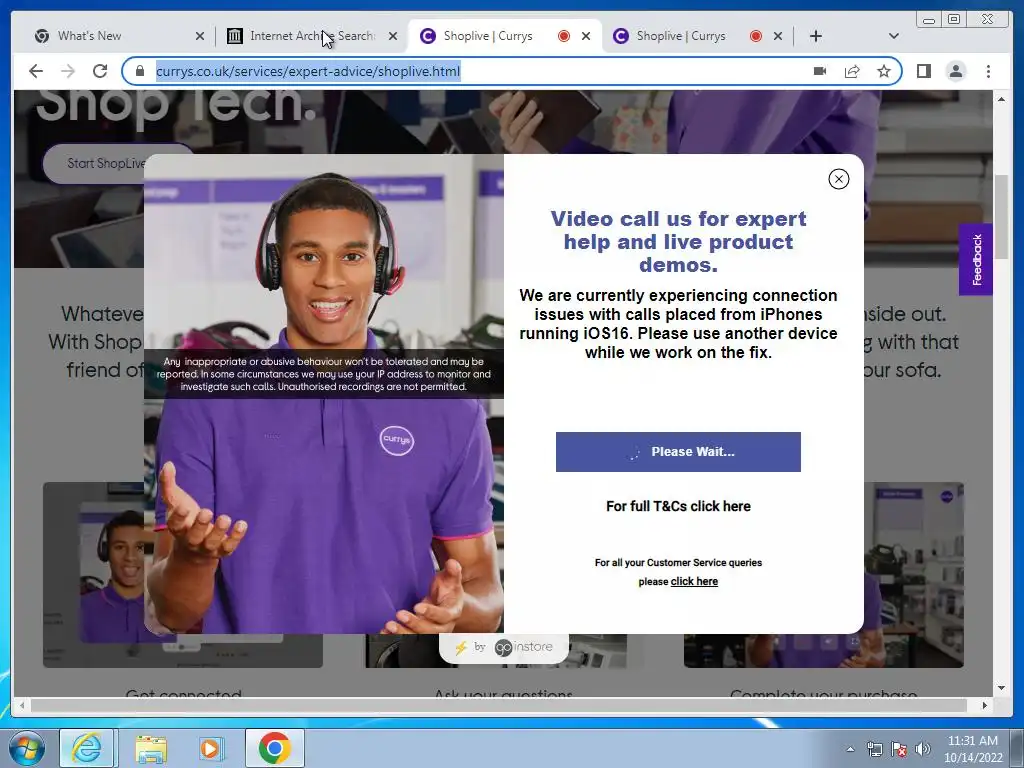Screen dimensions: 1024x768
Task: Open the Chrome profile menu
Action: coord(956,71)
